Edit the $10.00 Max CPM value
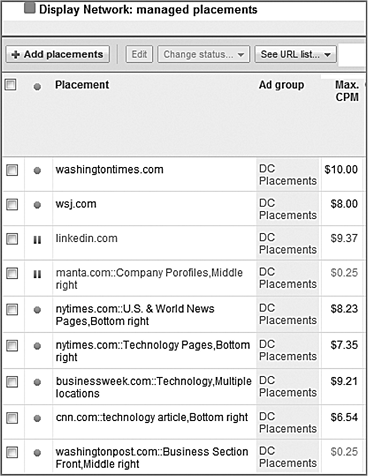 (x=341, y=169)
